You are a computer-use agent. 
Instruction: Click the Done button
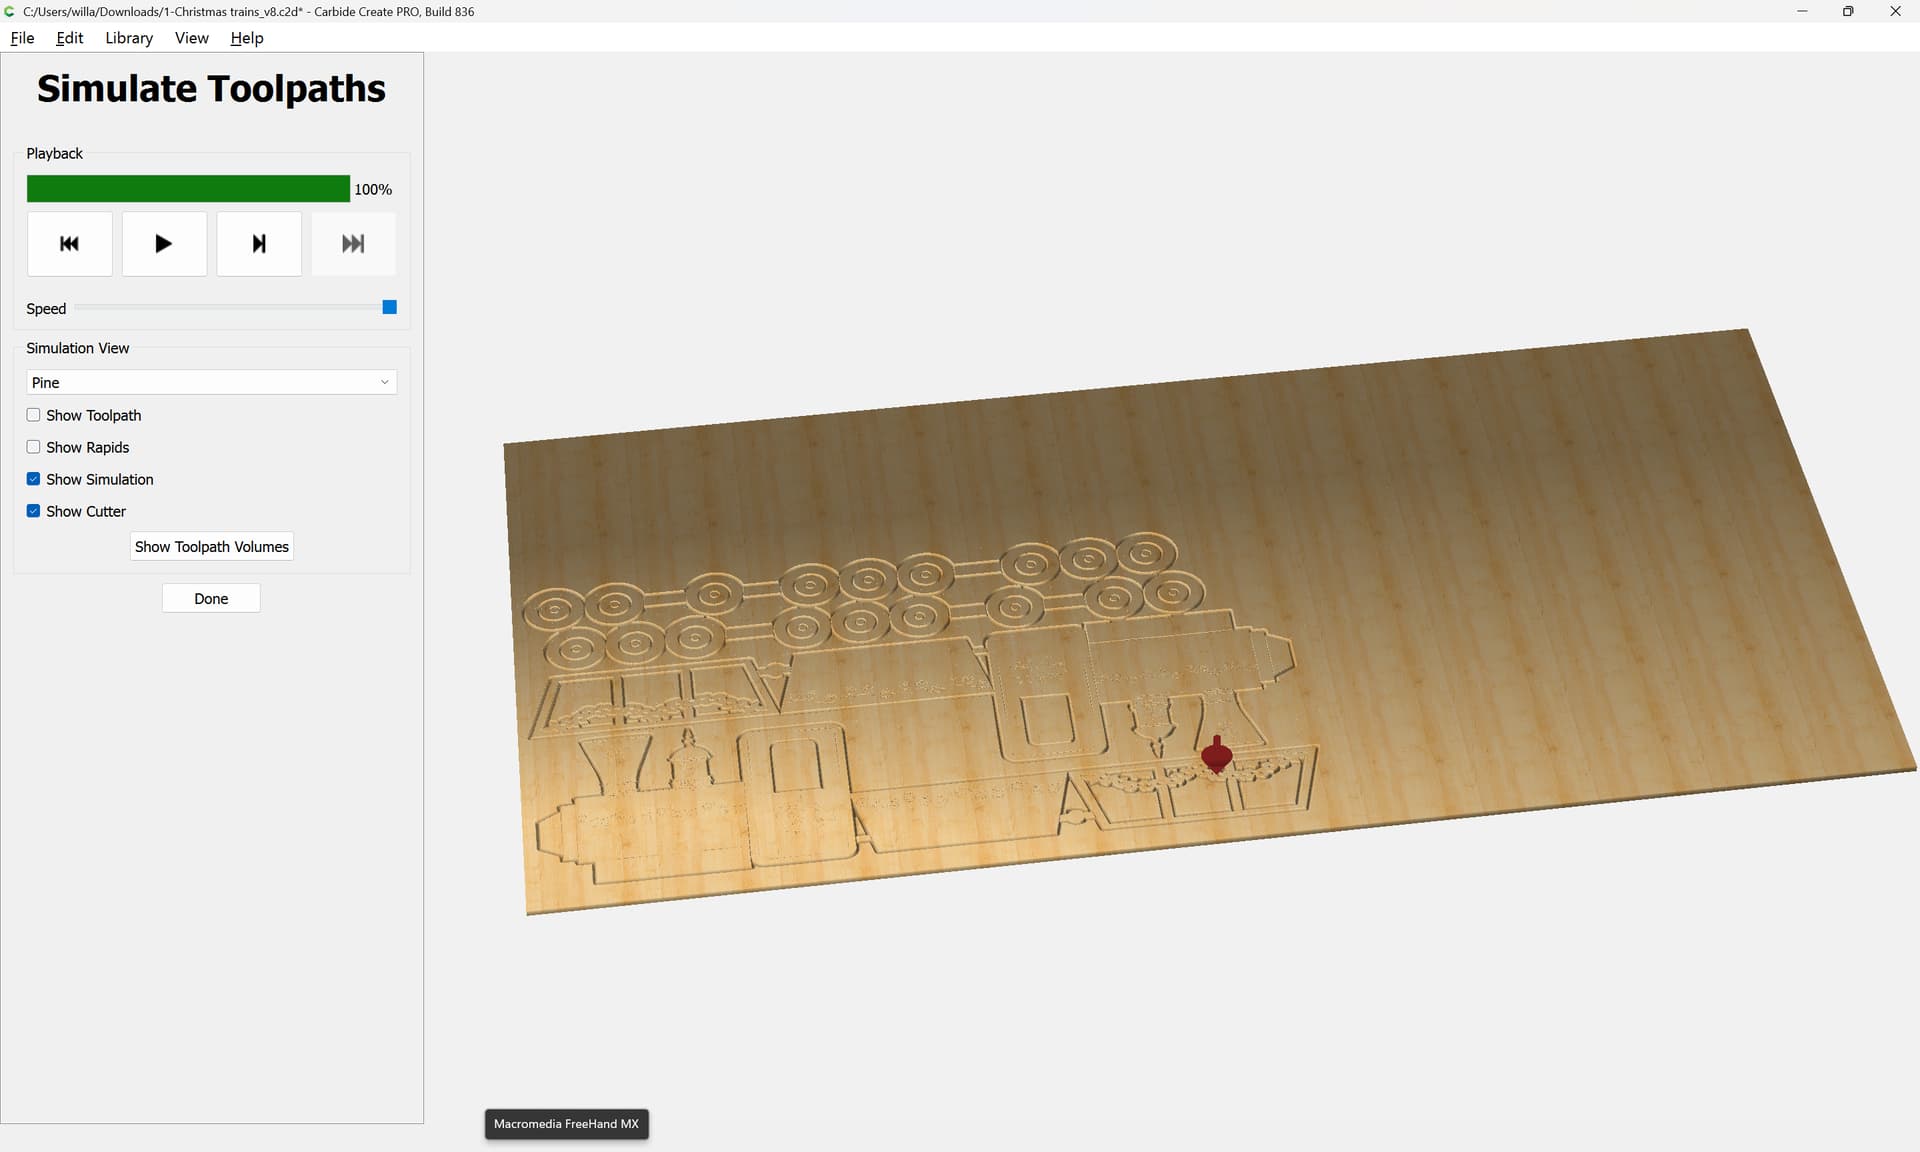point(211,598)
